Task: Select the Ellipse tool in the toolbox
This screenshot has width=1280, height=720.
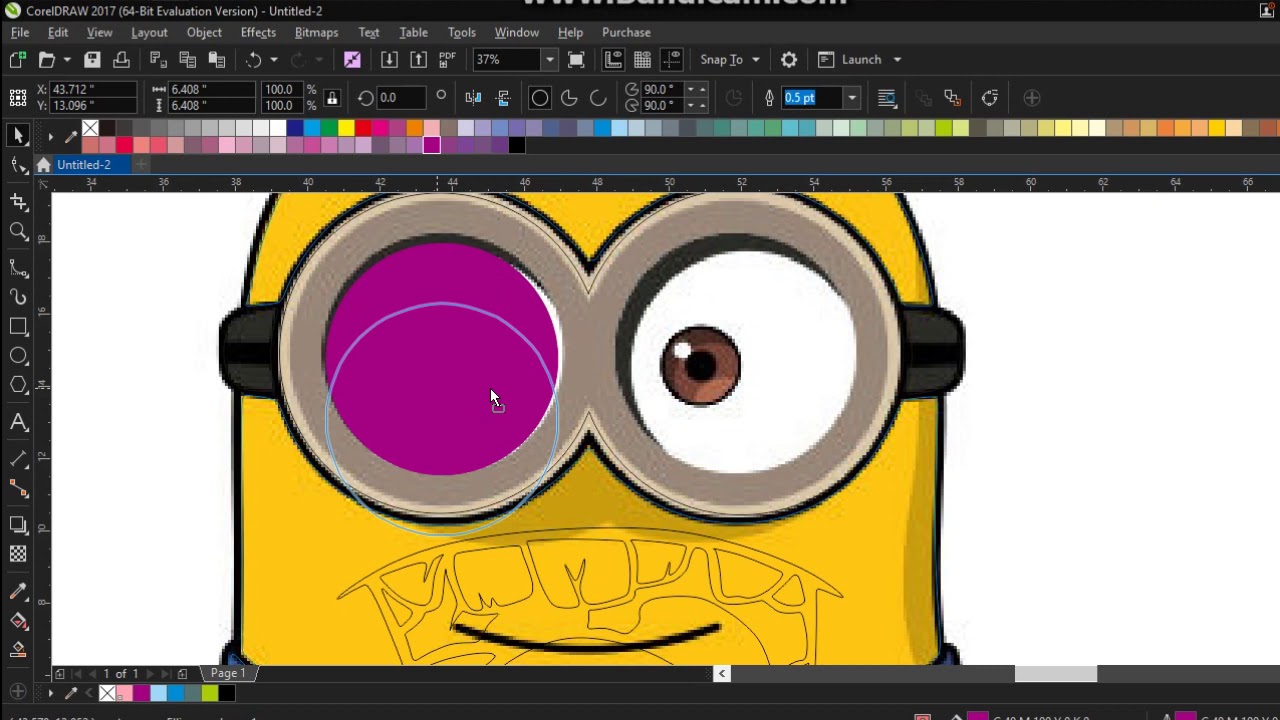Action: pyautogui.click(x=18, y=356)
